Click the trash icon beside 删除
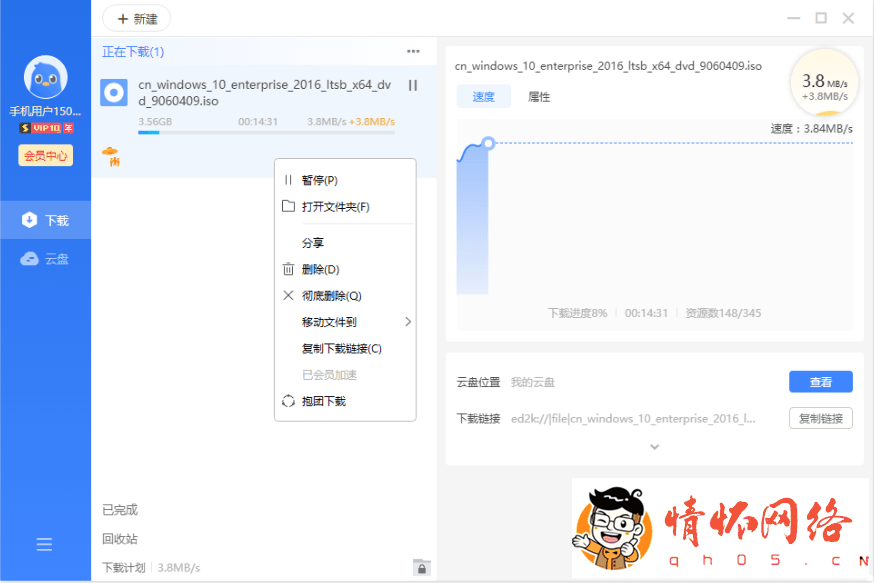This screenshot has width=874, height=583. pos(288,269)
